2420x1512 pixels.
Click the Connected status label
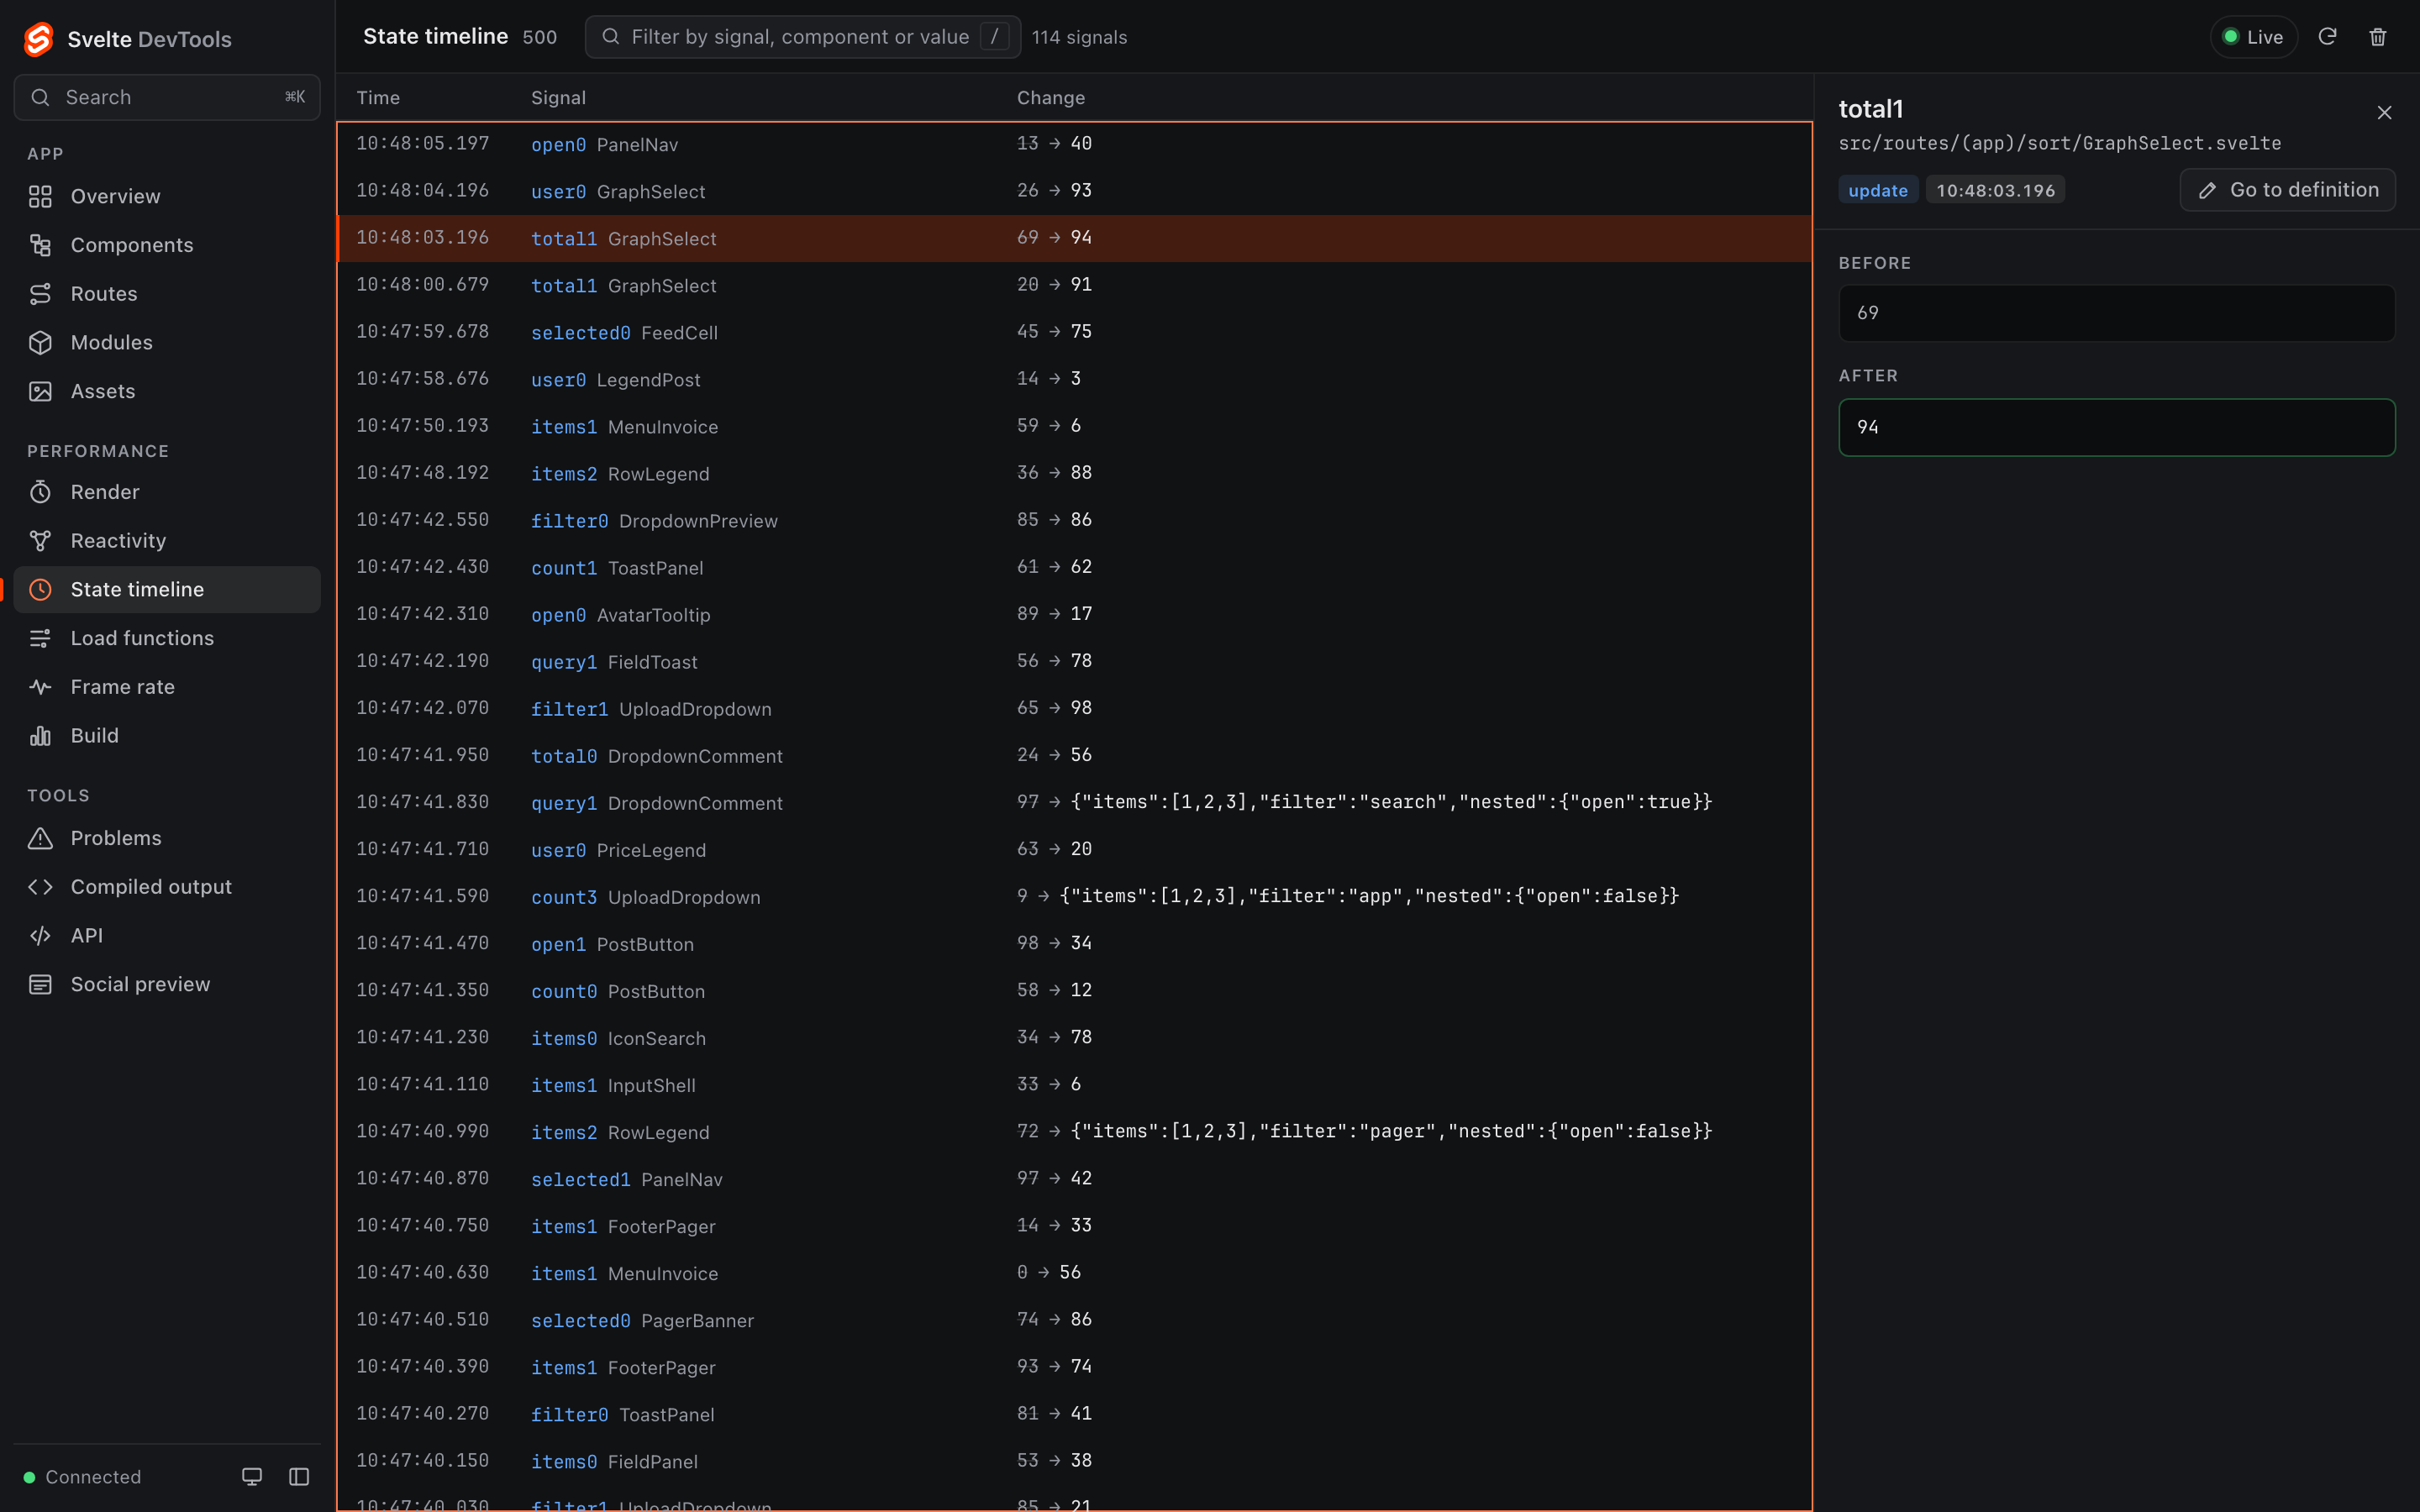[x=93, y=1477]
